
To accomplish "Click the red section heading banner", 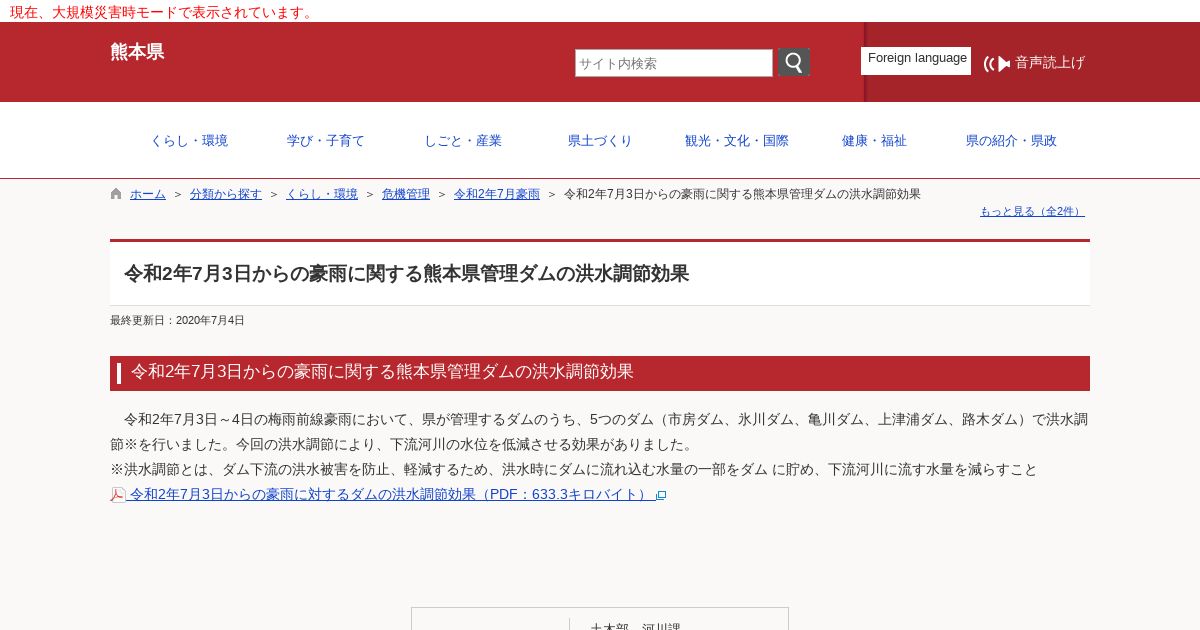I will (x=600, y=373).
